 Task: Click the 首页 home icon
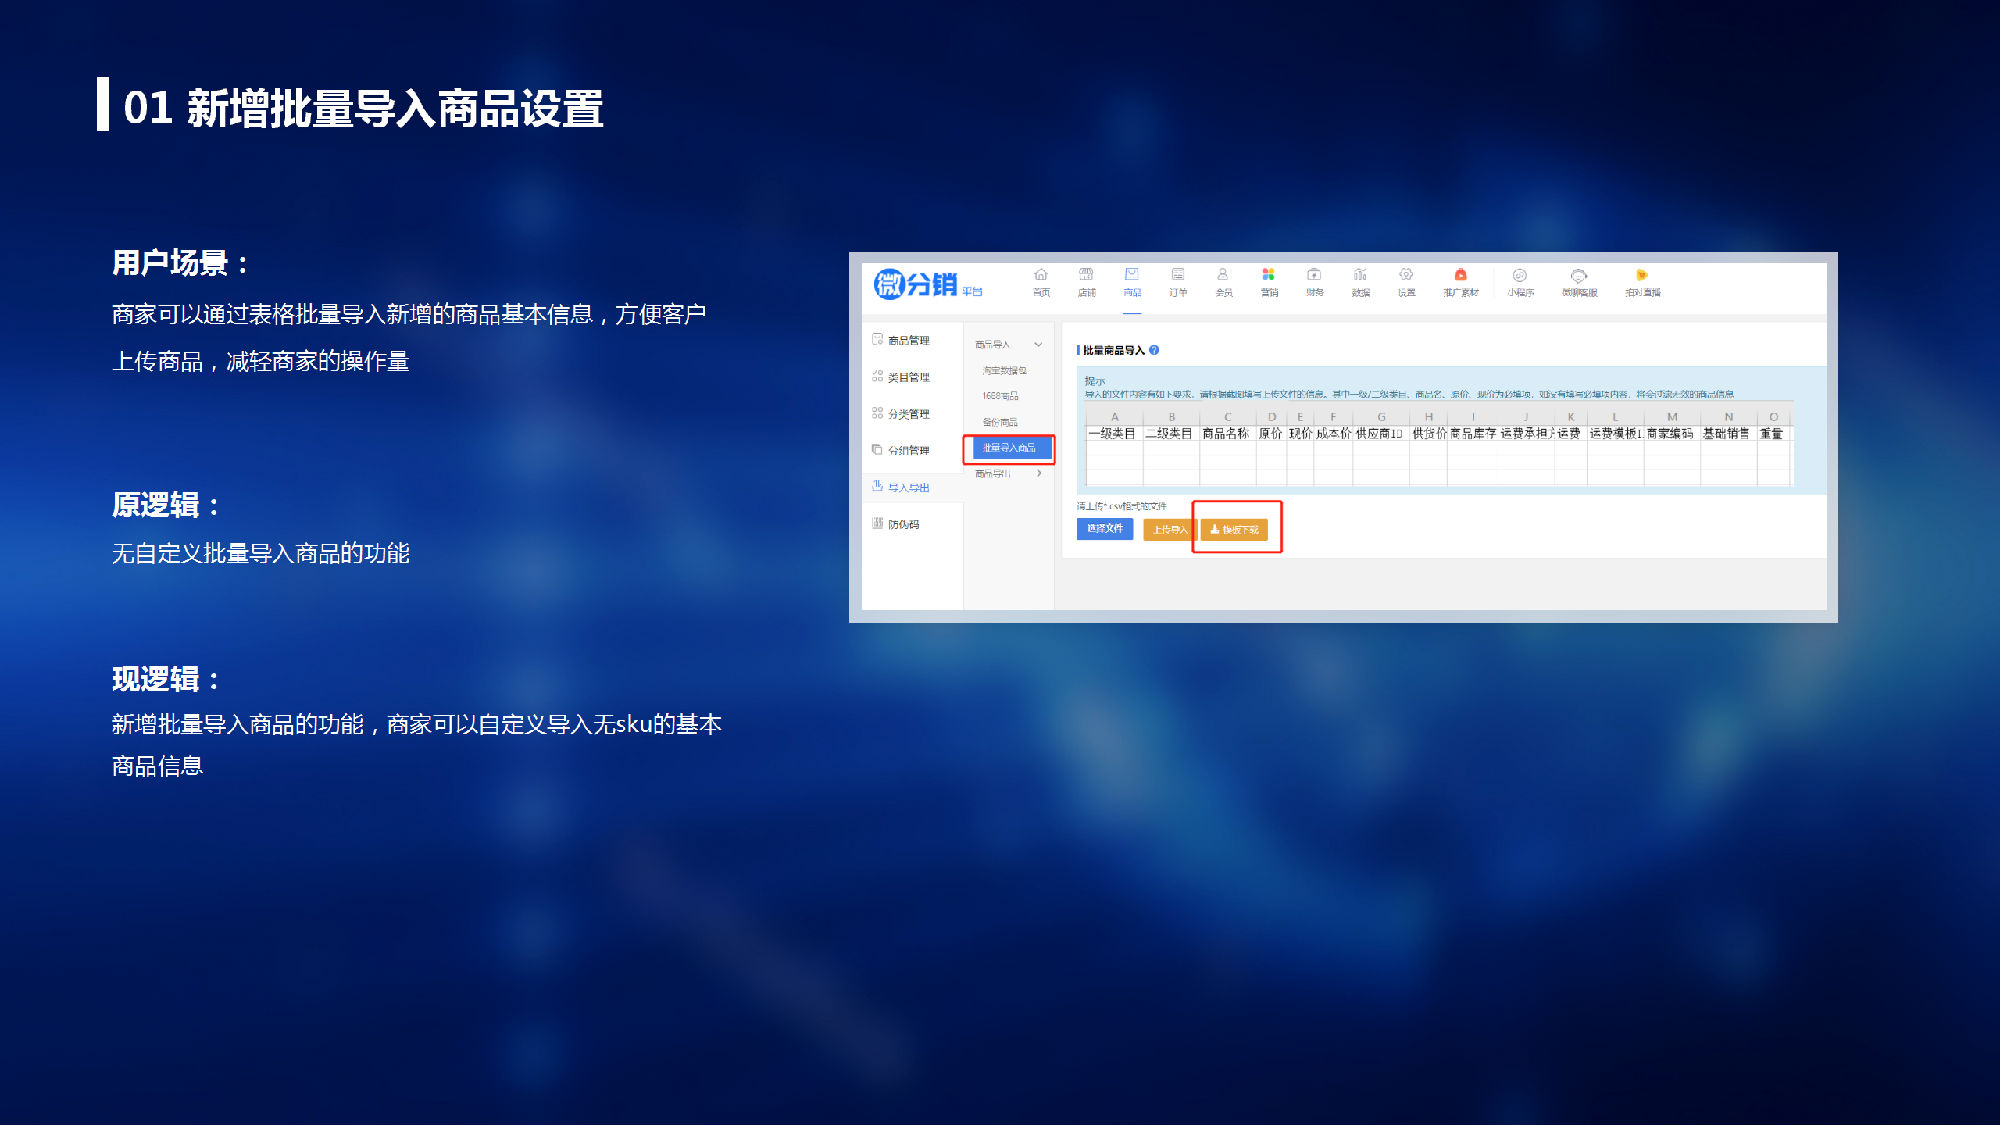(1041, 275)
